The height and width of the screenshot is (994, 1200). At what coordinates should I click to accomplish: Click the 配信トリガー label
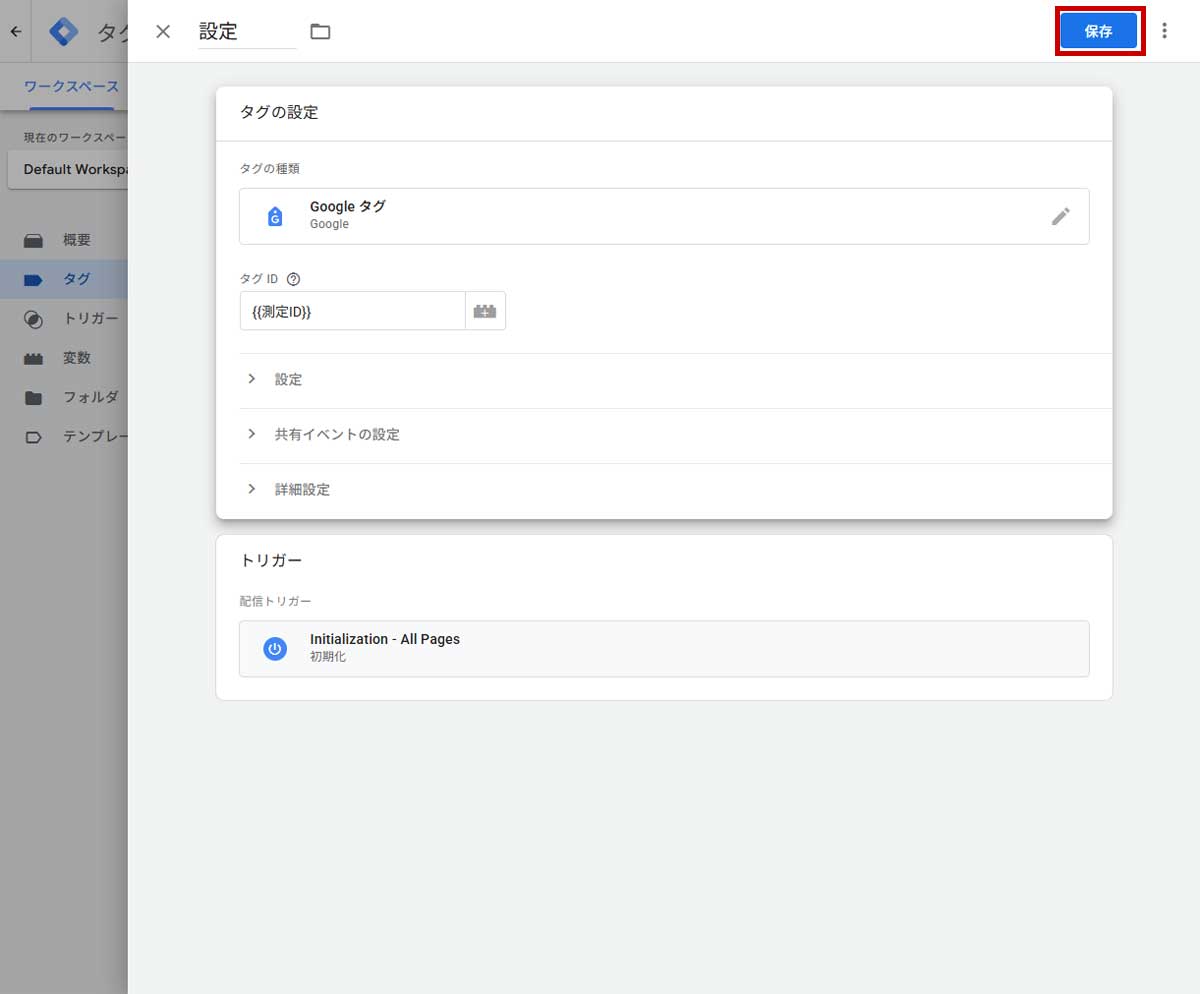(275, 601)
